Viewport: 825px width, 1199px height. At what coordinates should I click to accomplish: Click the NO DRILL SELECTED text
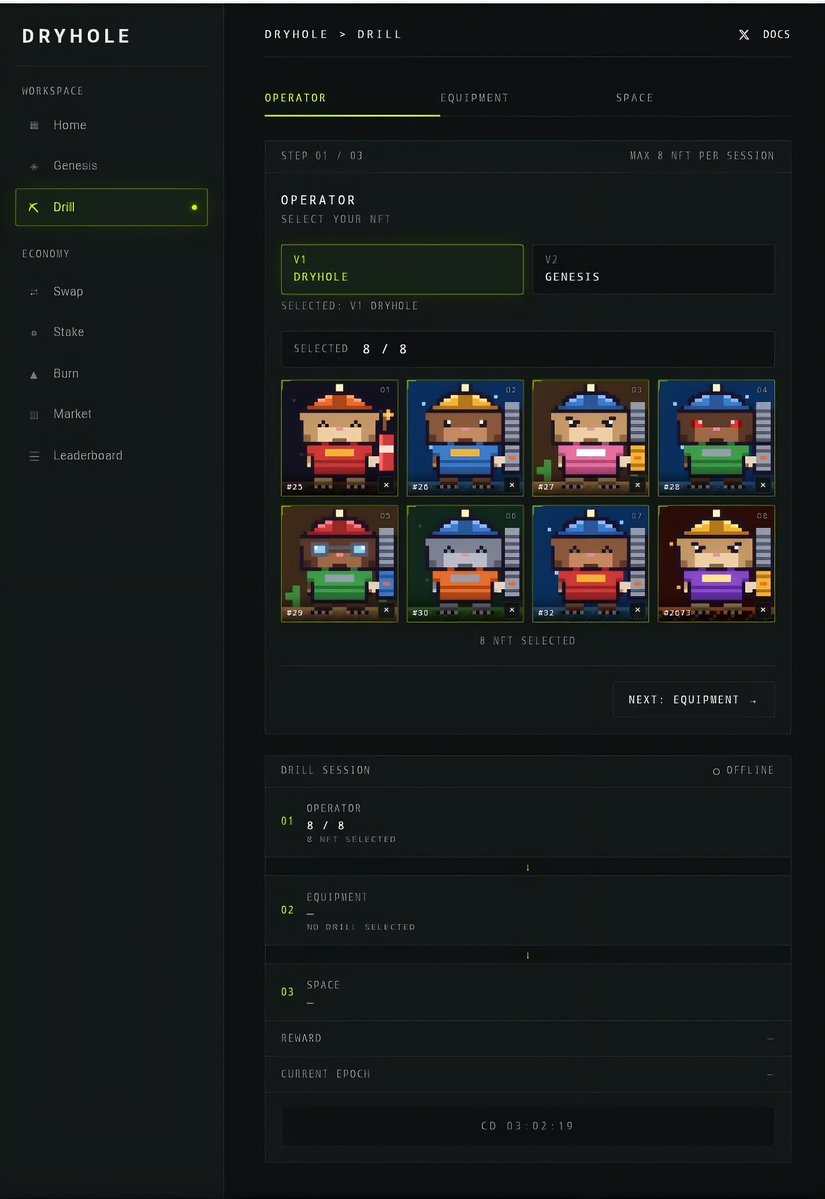click(x=361, y=927)
